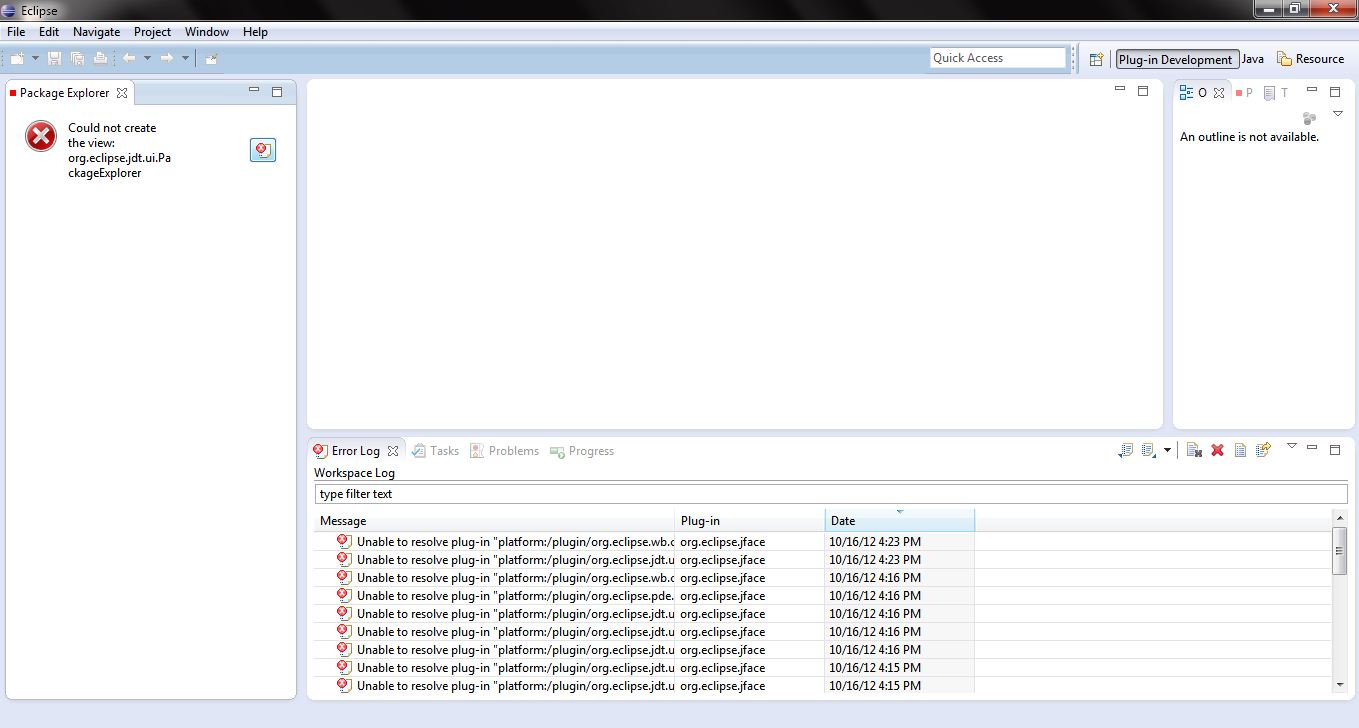The width and height of the screenshot is (1359, 728).
Task: Click the grey circles icon in Outline toolbar
Action: coord(1310,118)
